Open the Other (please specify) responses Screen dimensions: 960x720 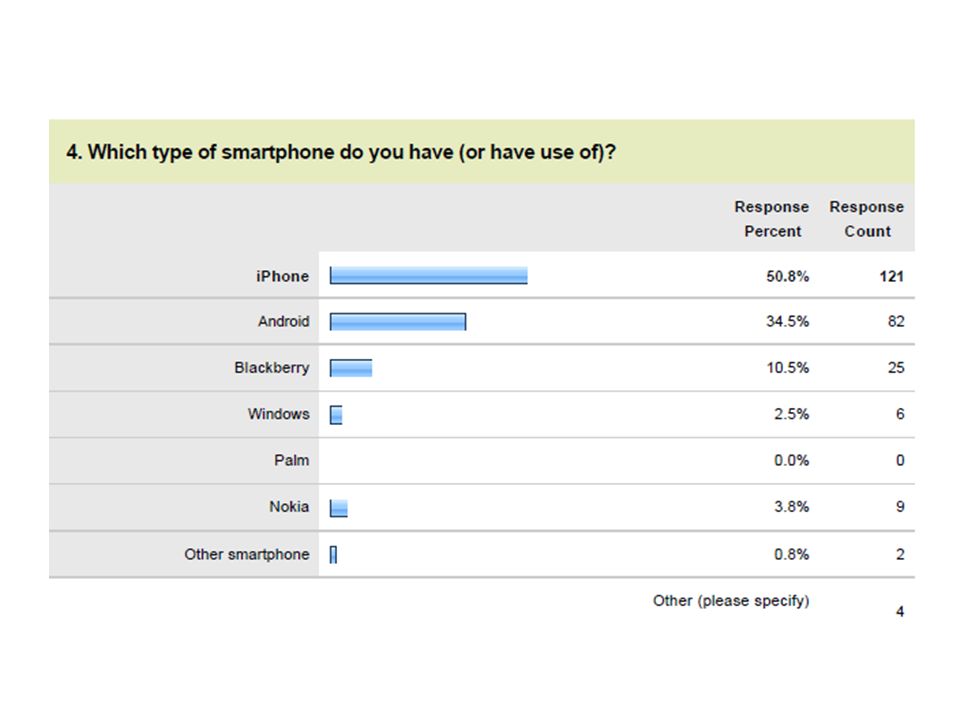point(731,601)
